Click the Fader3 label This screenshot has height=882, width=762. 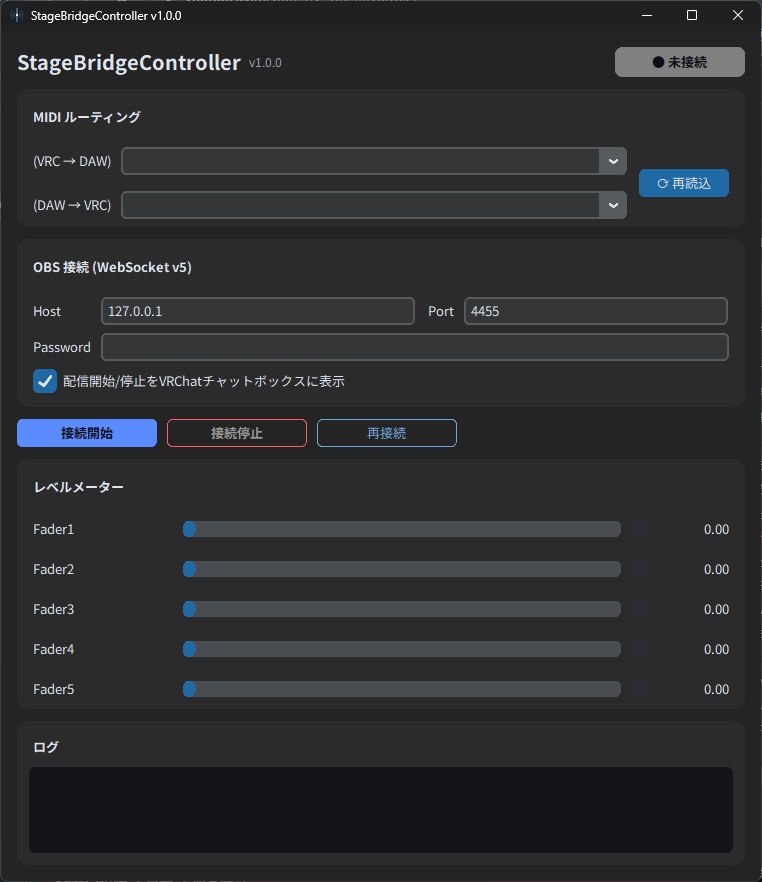click(x=53, y=609)
